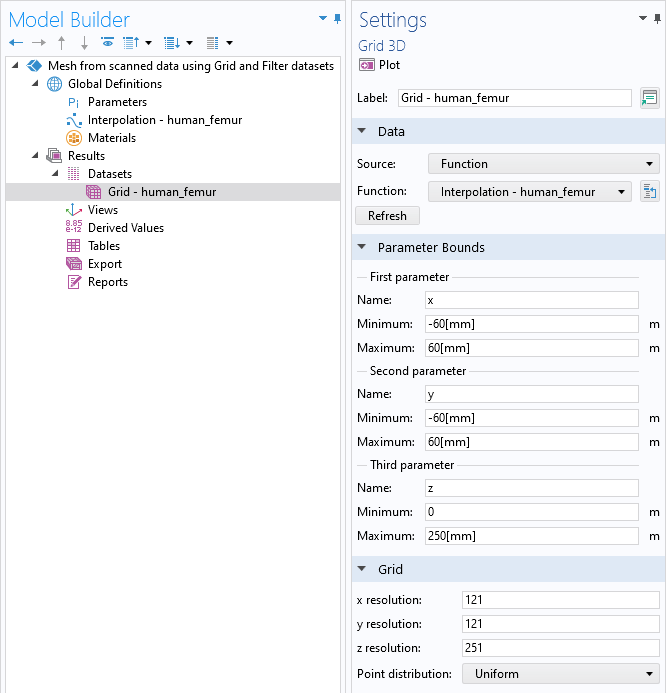Pin the Settings panel
This screenshot has height=693, width=666.
[x=657, y=18]
